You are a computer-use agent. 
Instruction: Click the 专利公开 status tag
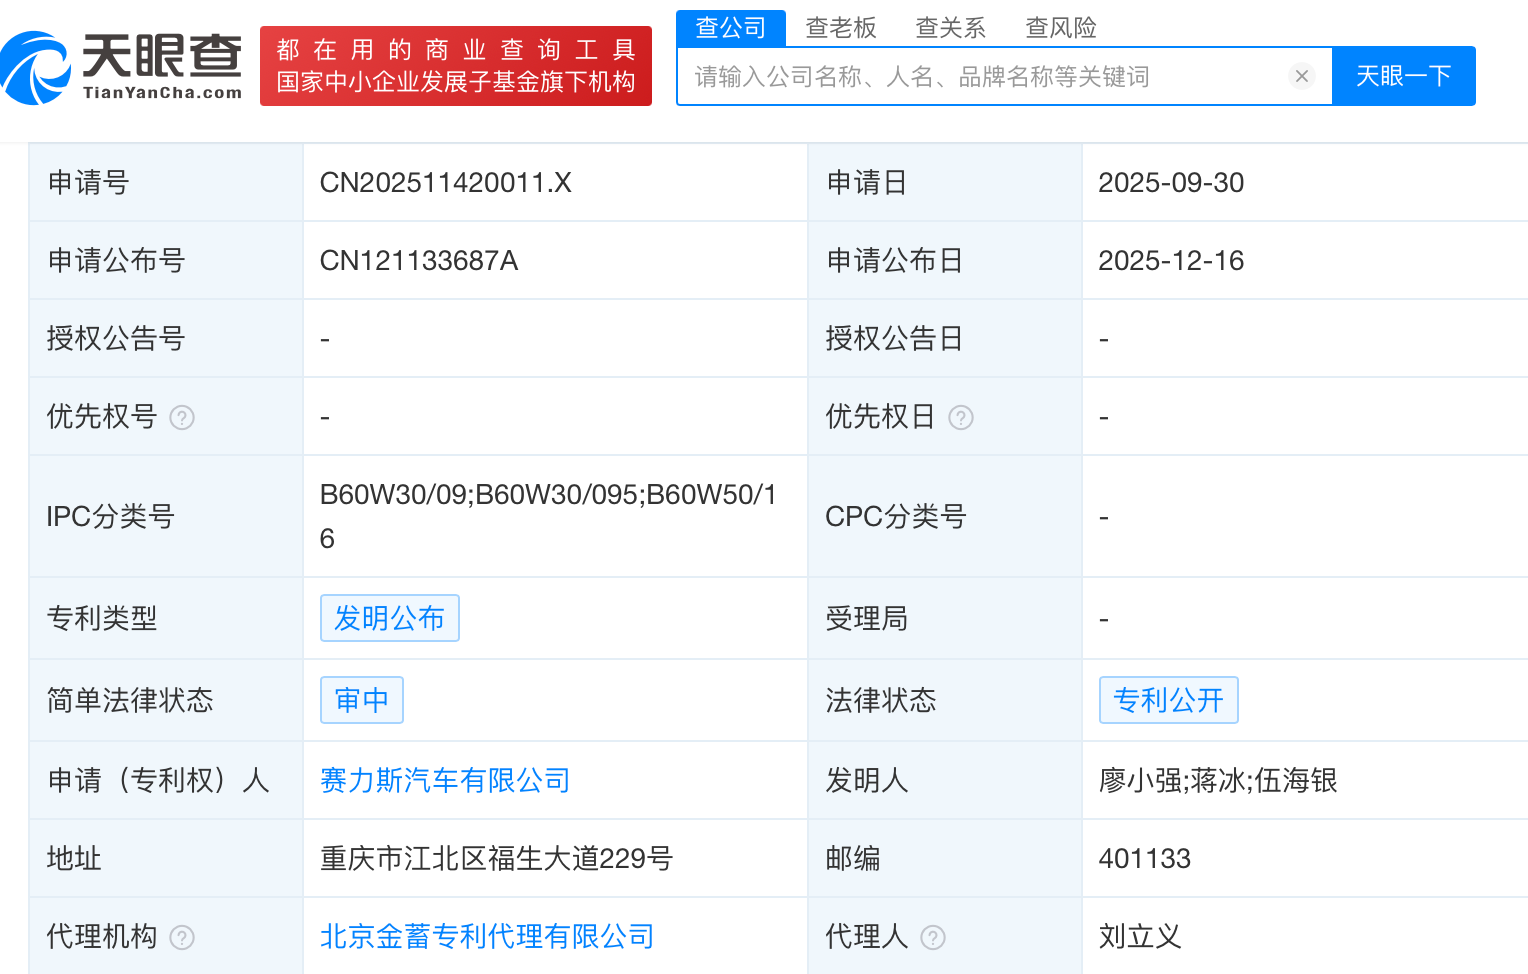coord(1168,700)
